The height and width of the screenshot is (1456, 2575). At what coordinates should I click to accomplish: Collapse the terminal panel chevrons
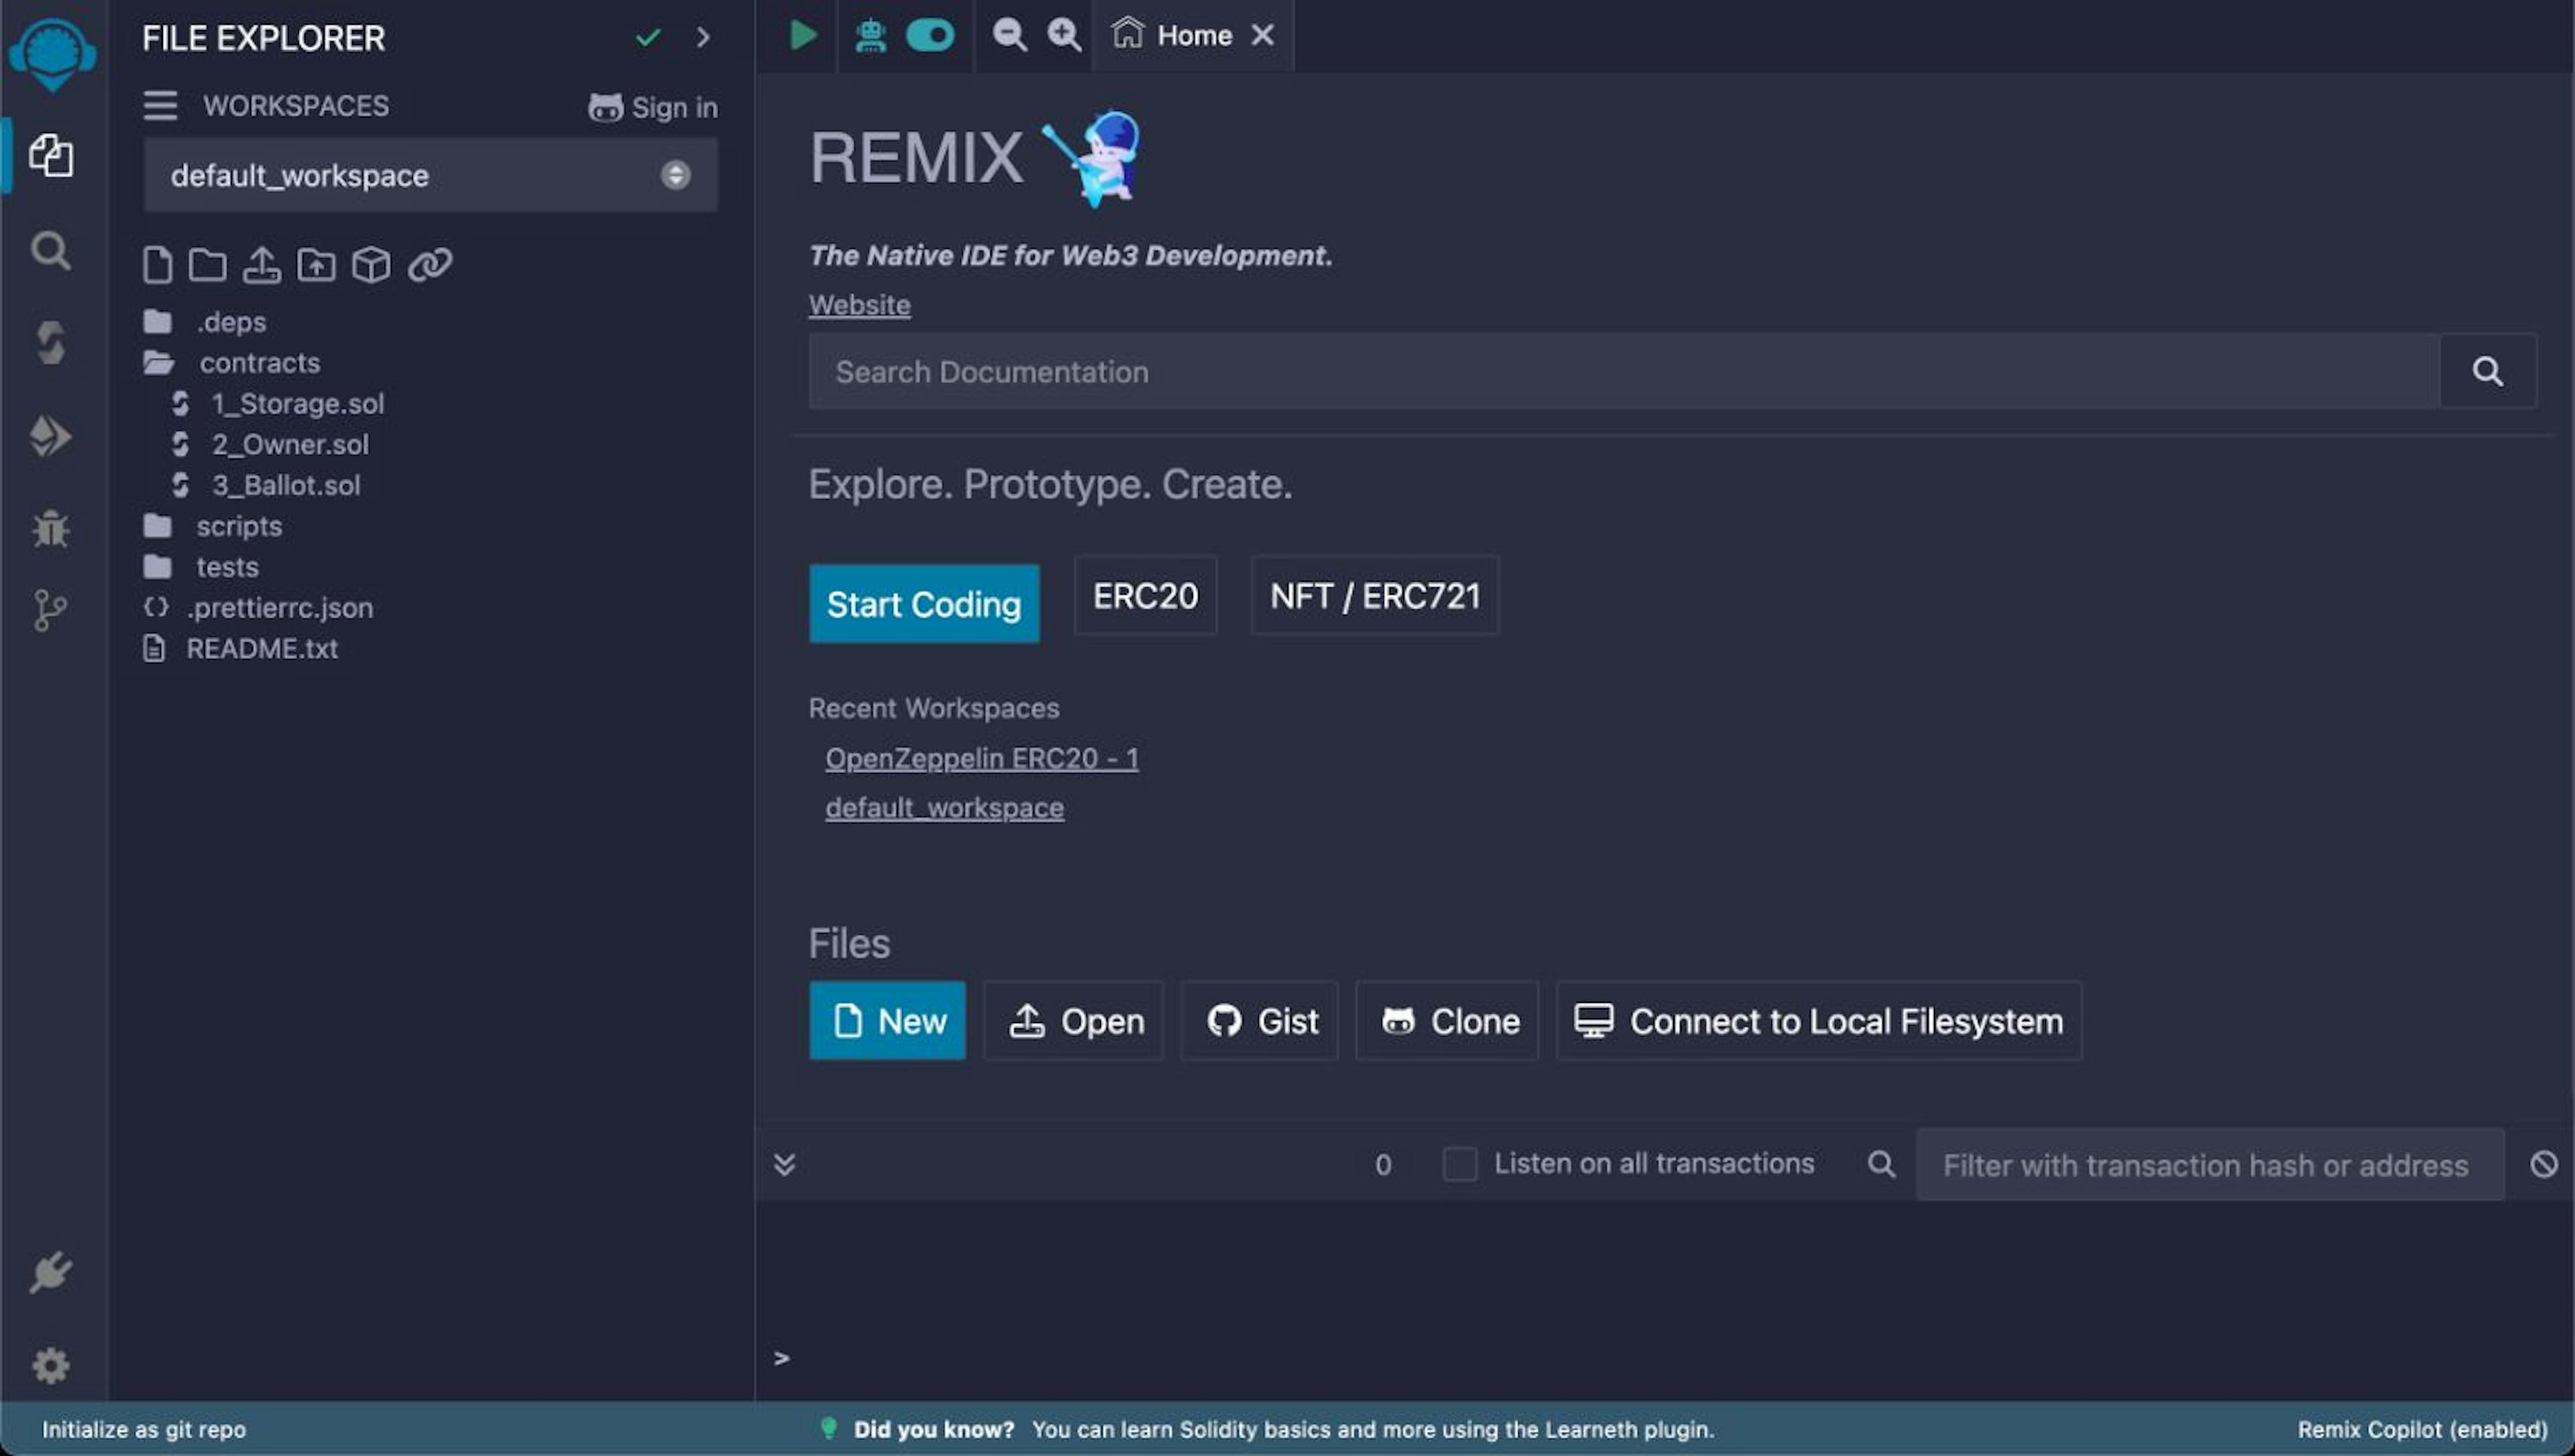pyautogui.click(x=784, y=1164)
